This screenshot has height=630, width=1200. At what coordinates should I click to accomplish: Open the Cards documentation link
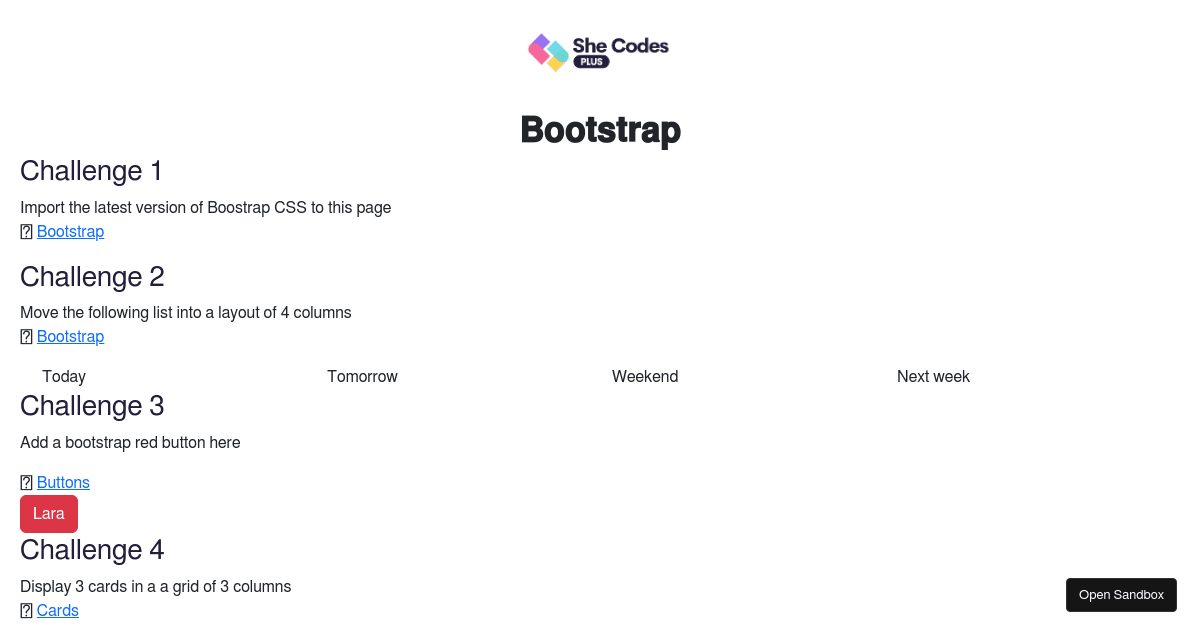(57, 610)
